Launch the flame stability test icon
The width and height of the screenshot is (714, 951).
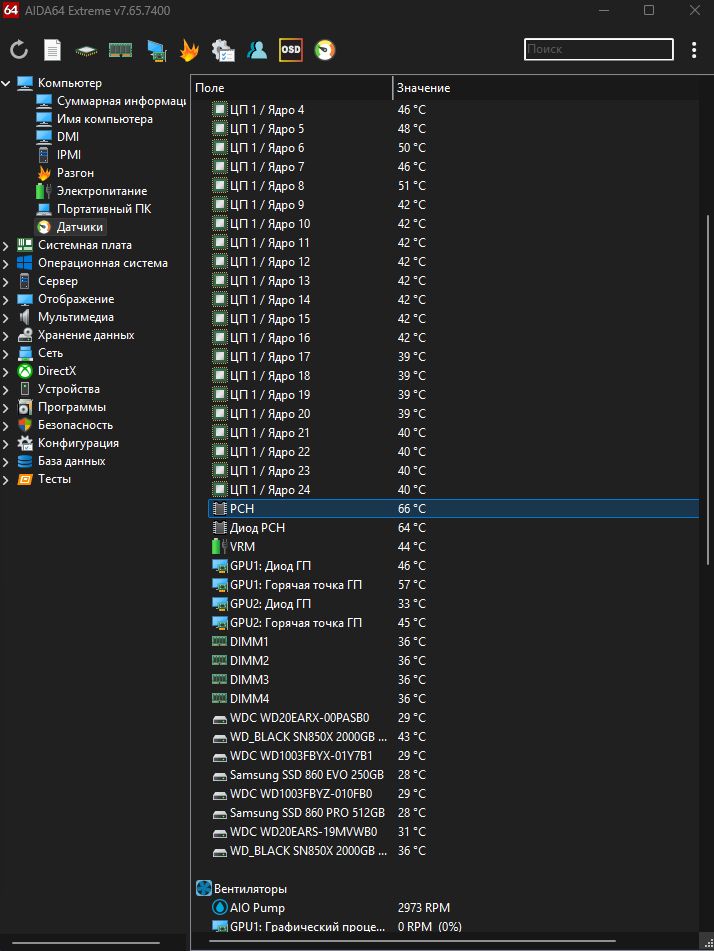(189, 50)
